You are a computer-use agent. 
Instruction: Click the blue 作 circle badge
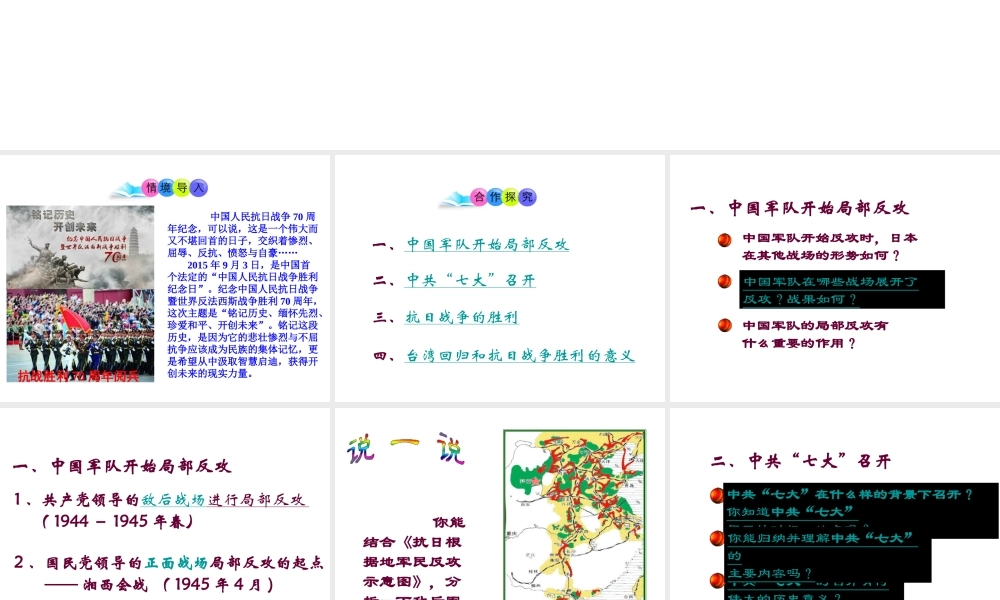coord(495,197)
